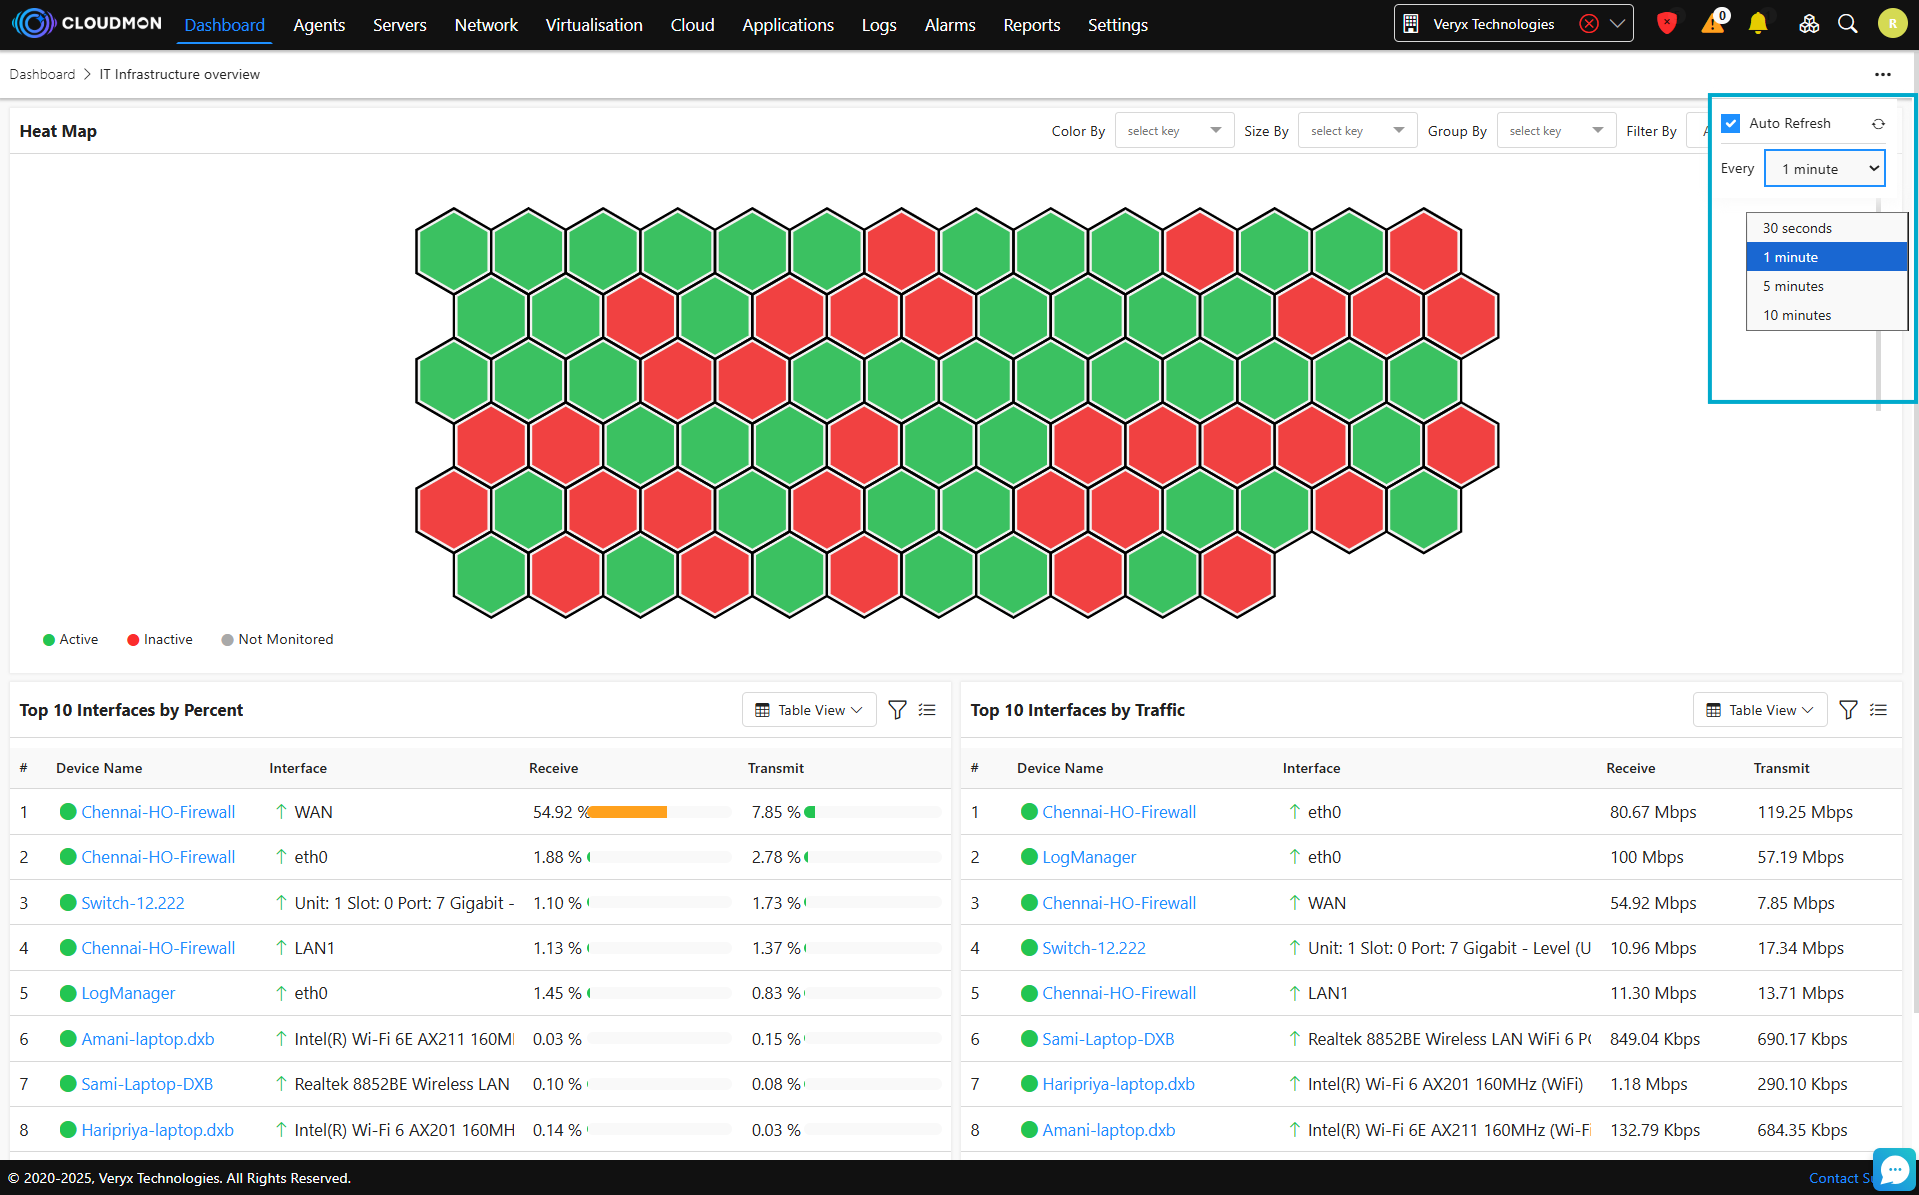Image resolution: width=1919 pixels, height=1195 pixels.
Task: Clear the Veryx Technologies organization selection
Action: (1588, 24)
